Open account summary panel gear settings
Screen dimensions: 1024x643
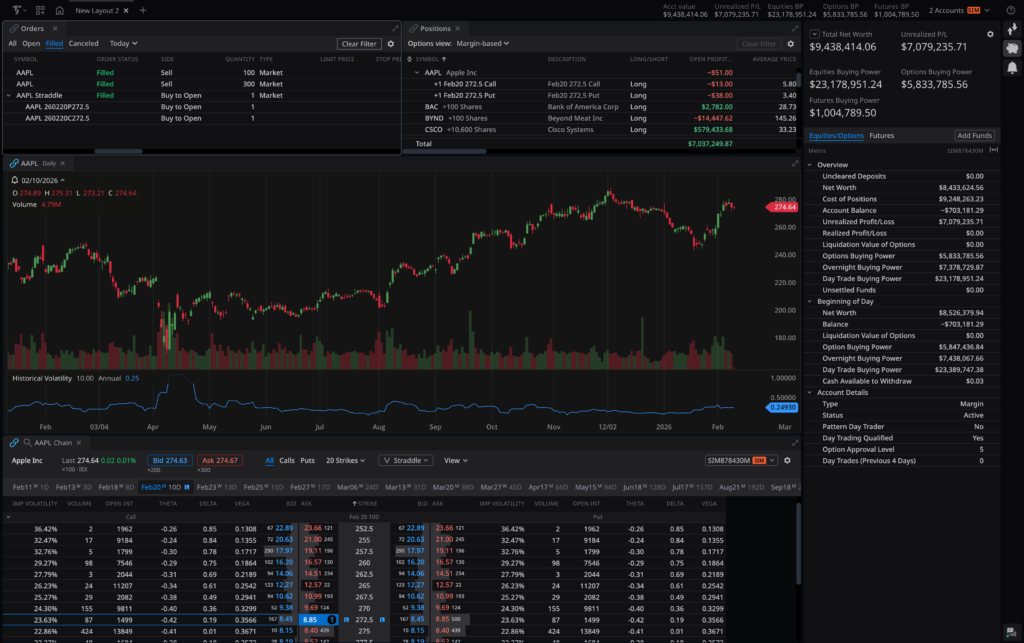coord(990,33)
